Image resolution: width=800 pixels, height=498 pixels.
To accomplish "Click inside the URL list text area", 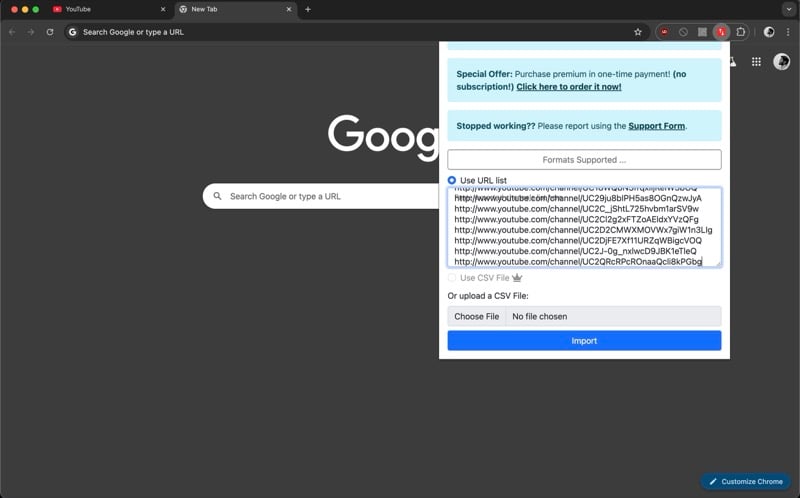I will [584, 227].
